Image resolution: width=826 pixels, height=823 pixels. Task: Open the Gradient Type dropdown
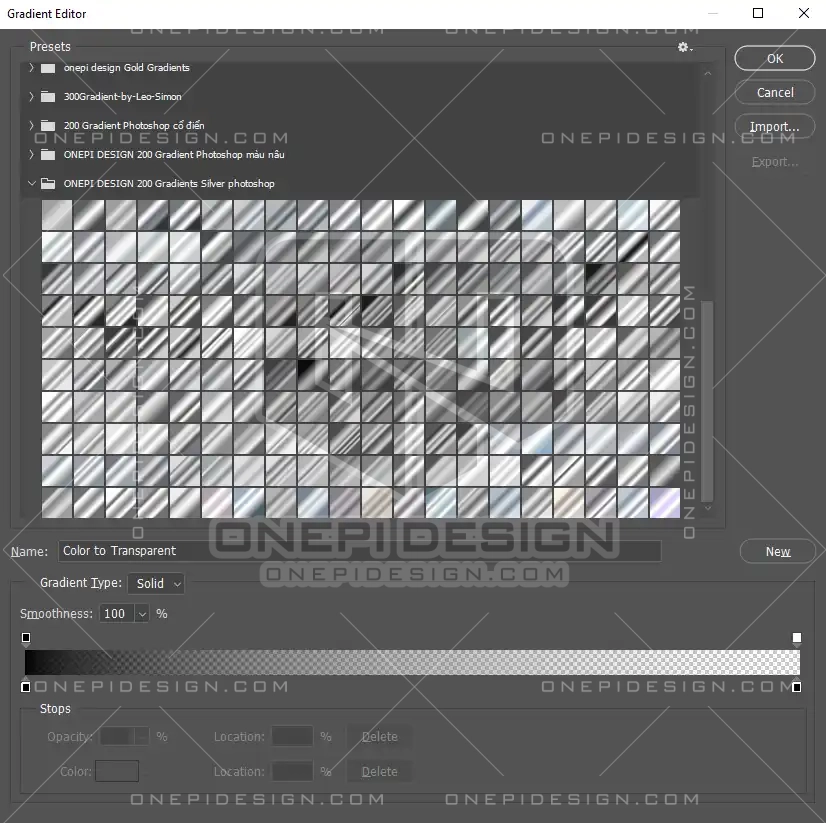coord(156,583)
